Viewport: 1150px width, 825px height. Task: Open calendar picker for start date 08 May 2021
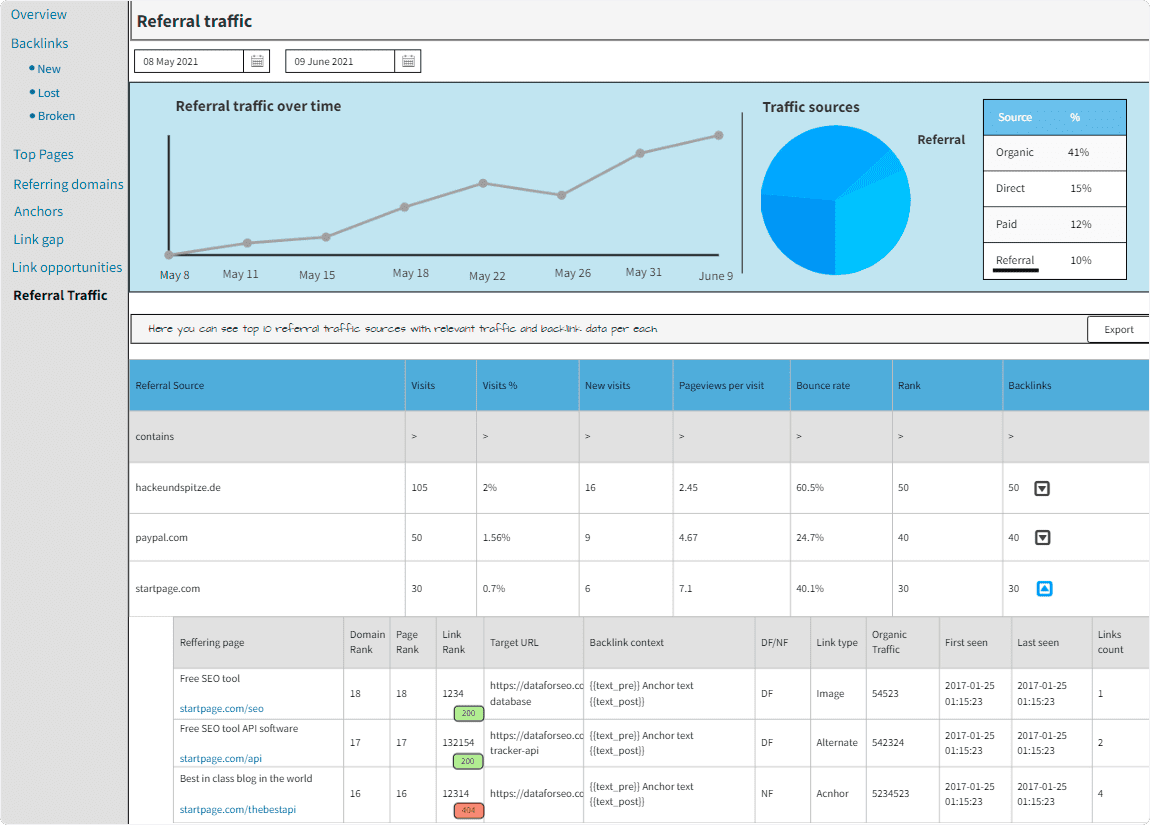pyautogui.click(x=258, y=60)
